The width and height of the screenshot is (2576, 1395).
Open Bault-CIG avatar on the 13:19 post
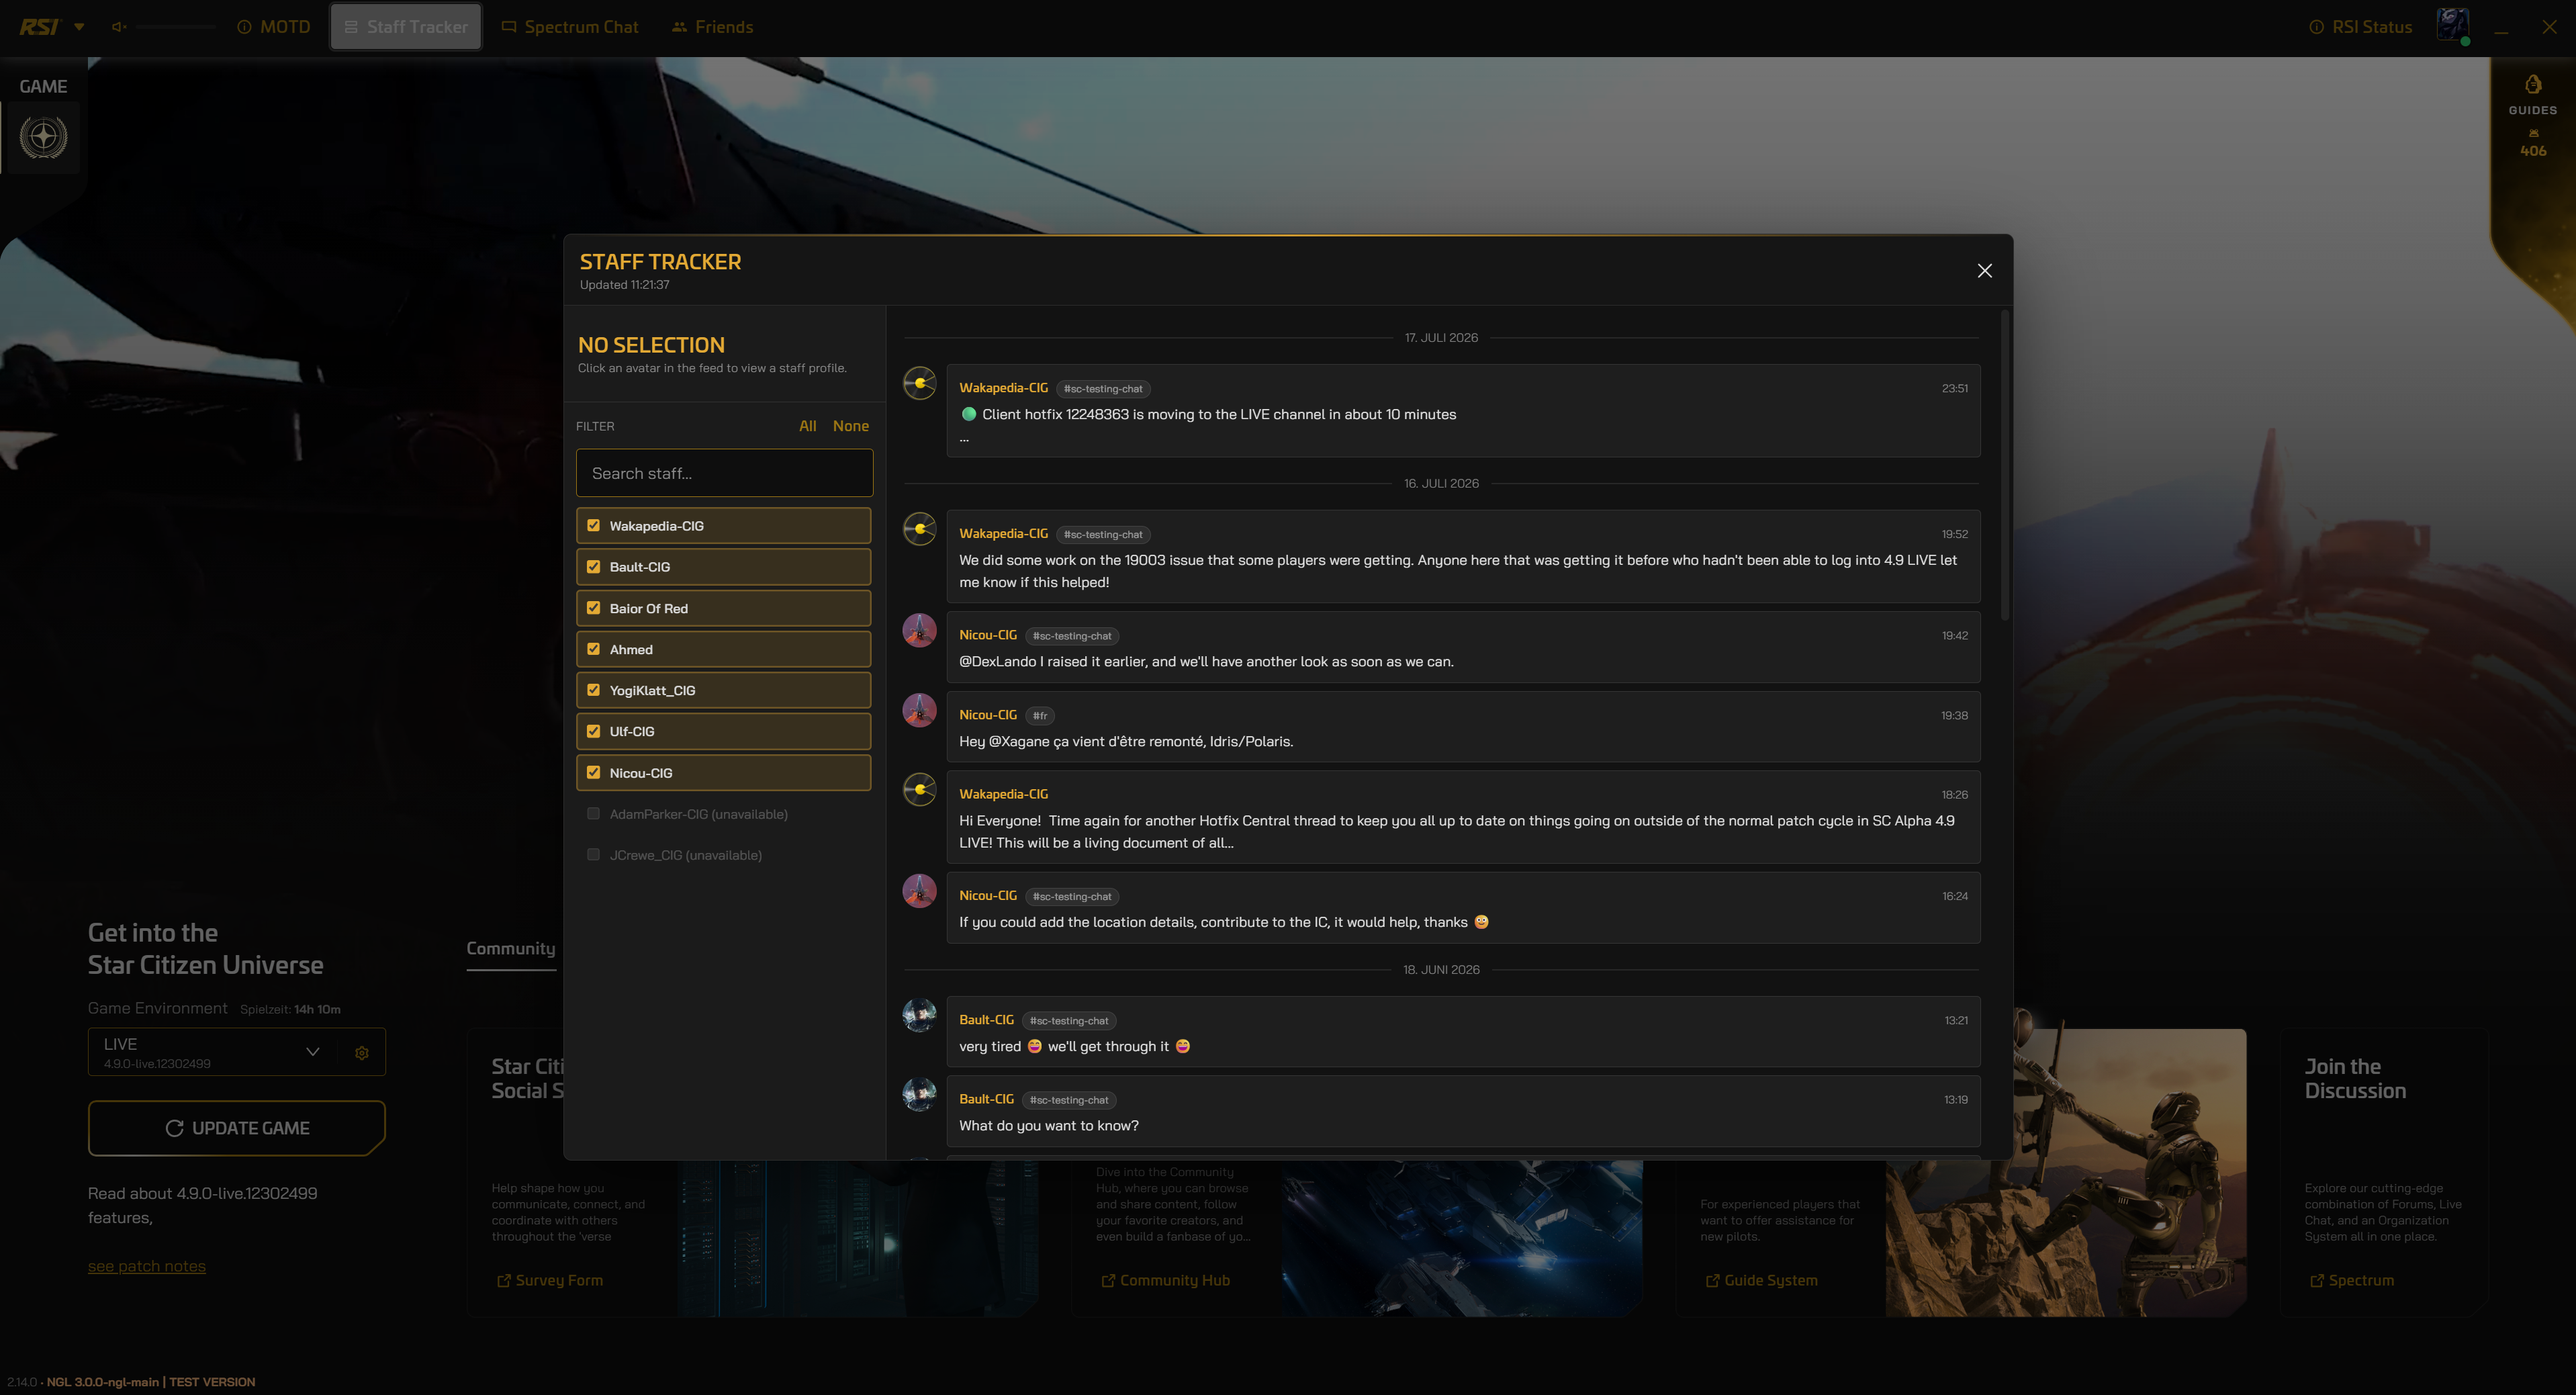pyautogui.click(x=919, y=1094)
